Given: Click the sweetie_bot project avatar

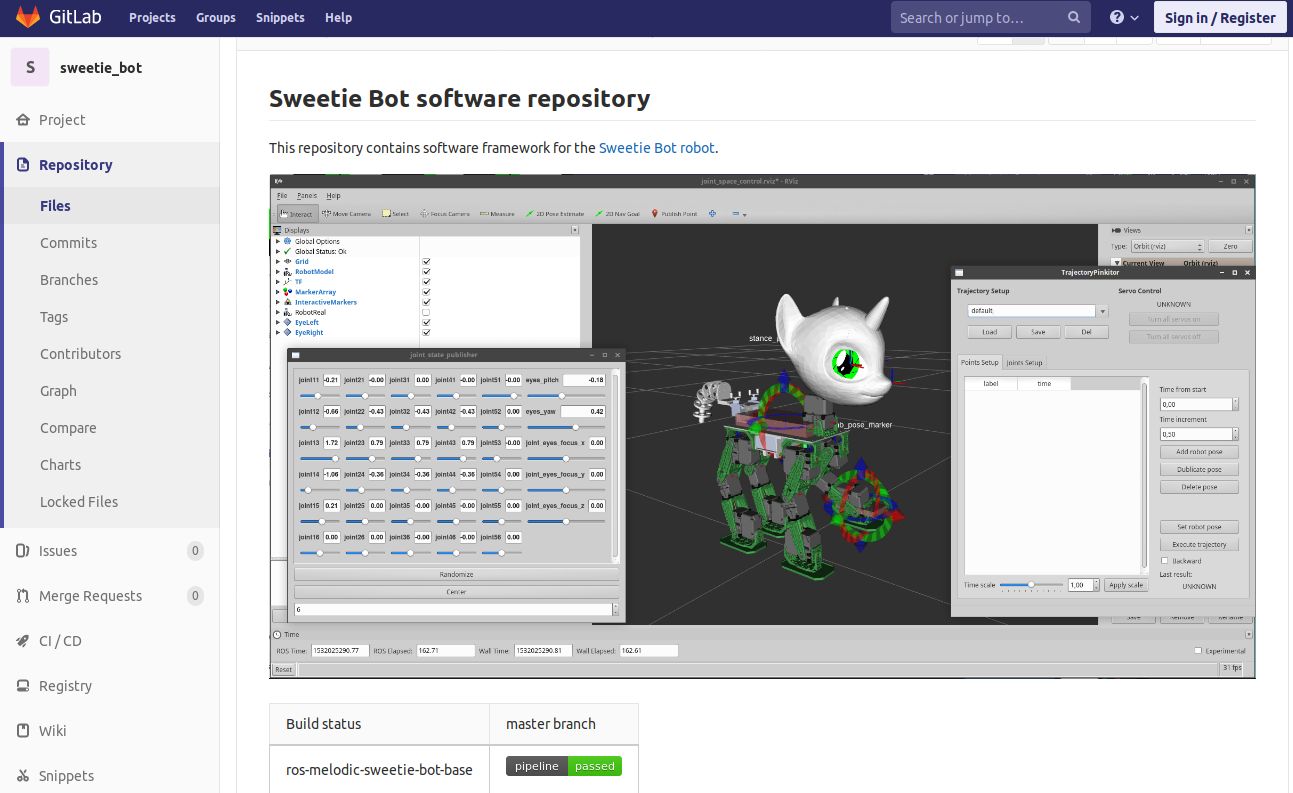Looking at the screenshot, I should click(x=30, y=68).
